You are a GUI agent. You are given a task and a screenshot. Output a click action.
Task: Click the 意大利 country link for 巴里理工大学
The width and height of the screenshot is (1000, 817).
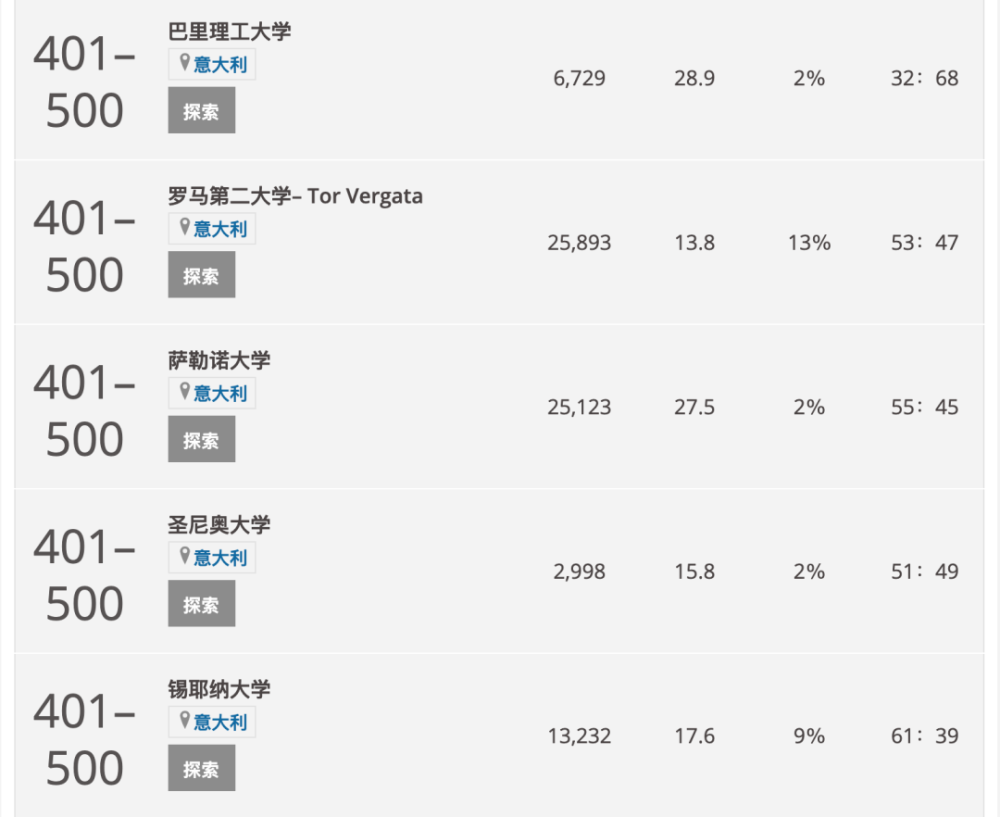[220, 64]
